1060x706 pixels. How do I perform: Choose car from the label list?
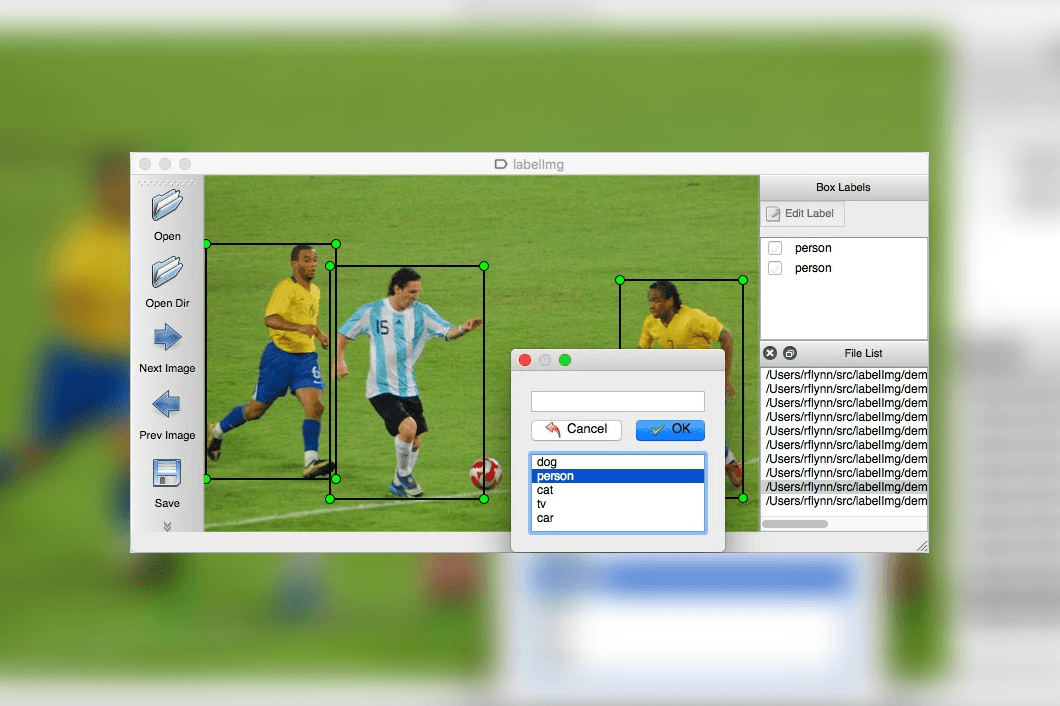pyautogui.click(x=618, y=518)
